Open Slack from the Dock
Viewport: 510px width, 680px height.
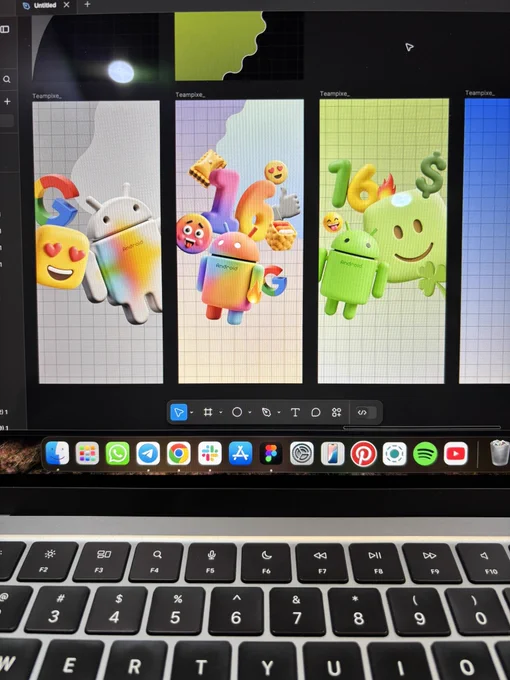pos(210,454)
